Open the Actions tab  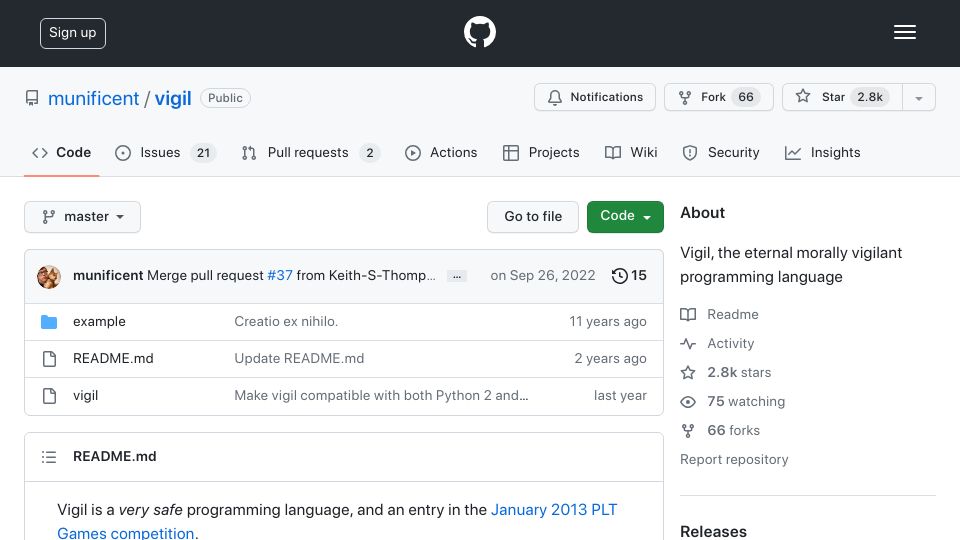click(x=441, y=152)
